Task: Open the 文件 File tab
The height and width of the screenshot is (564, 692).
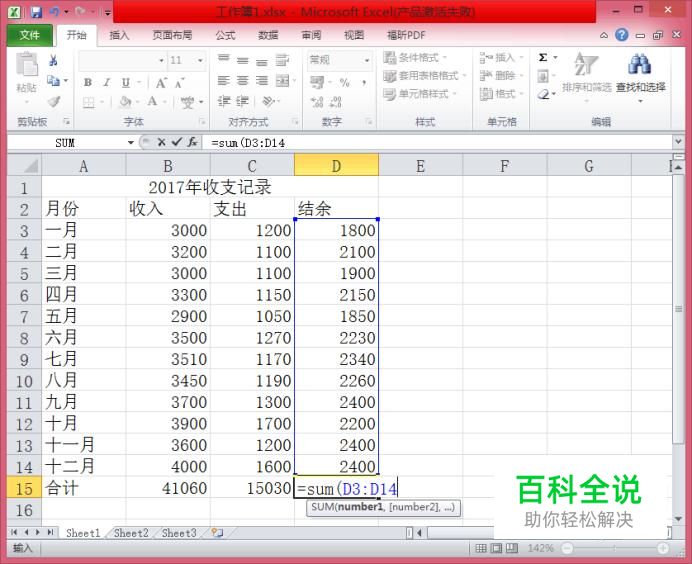Action: (x=30, y=35)
